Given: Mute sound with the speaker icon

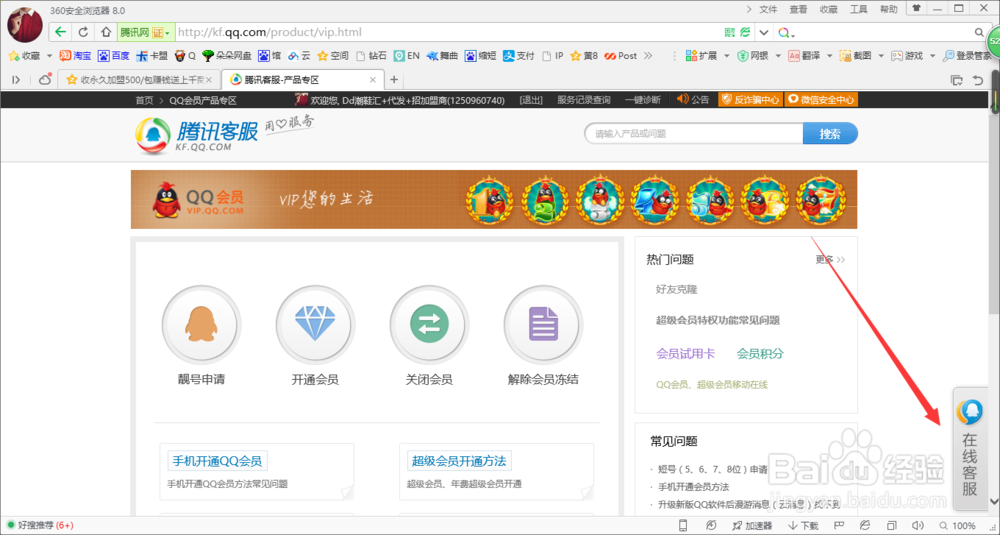Looking at the screenshot, I should (918, 525).
